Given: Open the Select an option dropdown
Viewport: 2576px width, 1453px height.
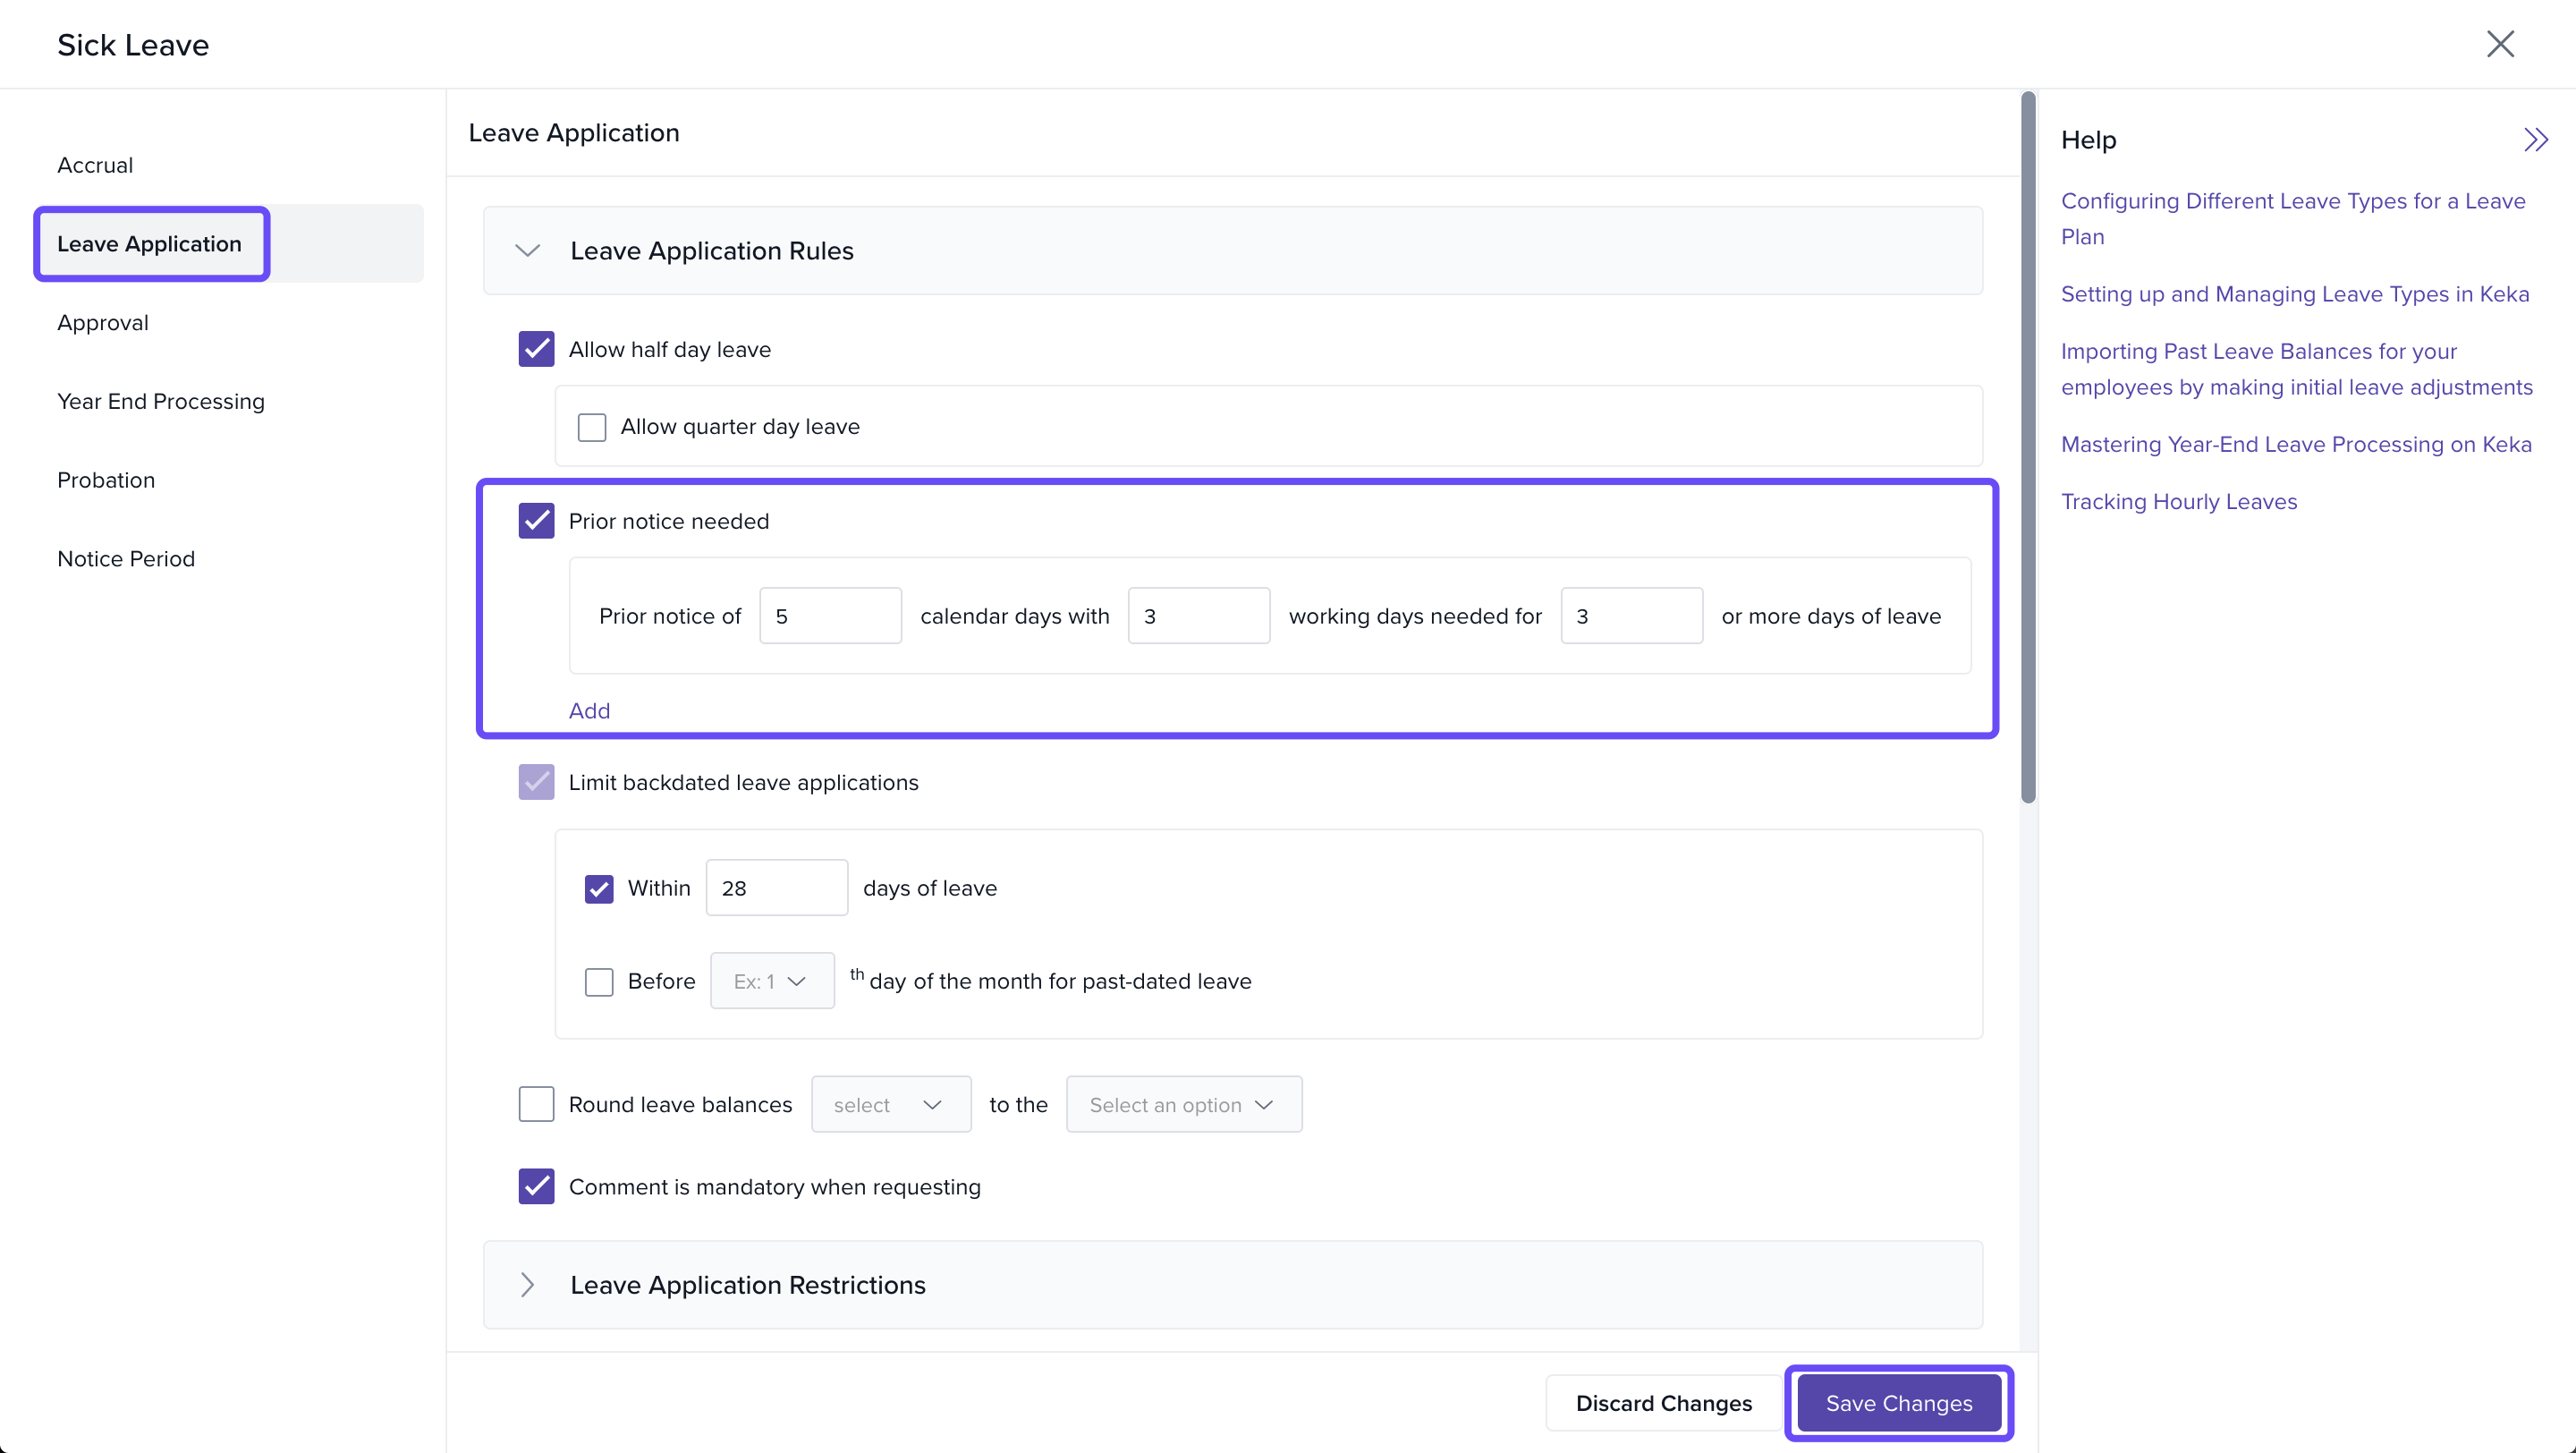Looking at the screenshot, I should 1183,1104.
